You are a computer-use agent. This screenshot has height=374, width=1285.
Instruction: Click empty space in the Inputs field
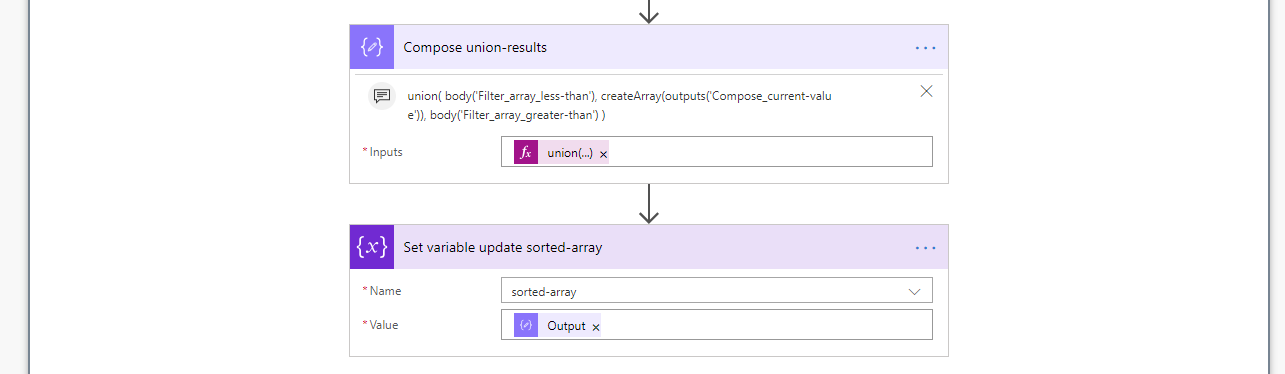pyautogui.click(x=770, y=152)
